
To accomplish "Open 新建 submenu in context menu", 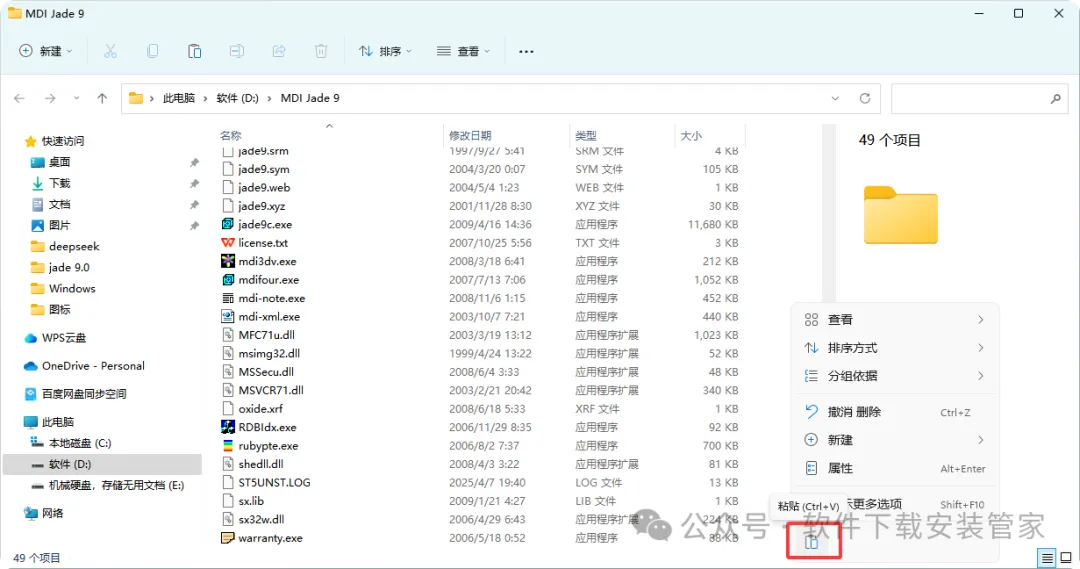I will [x=894, y=440].
